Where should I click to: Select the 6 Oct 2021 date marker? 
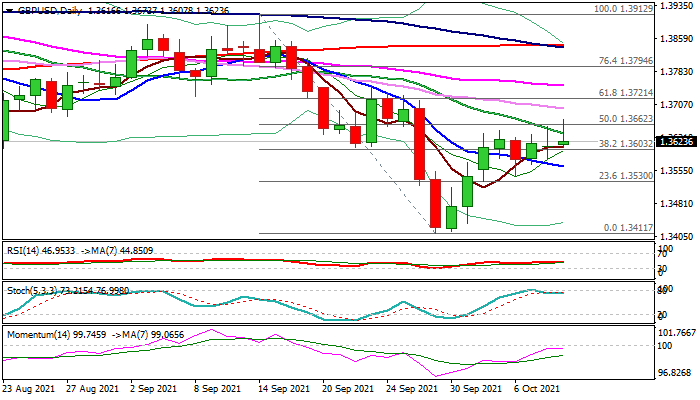[x=538, y=389]
